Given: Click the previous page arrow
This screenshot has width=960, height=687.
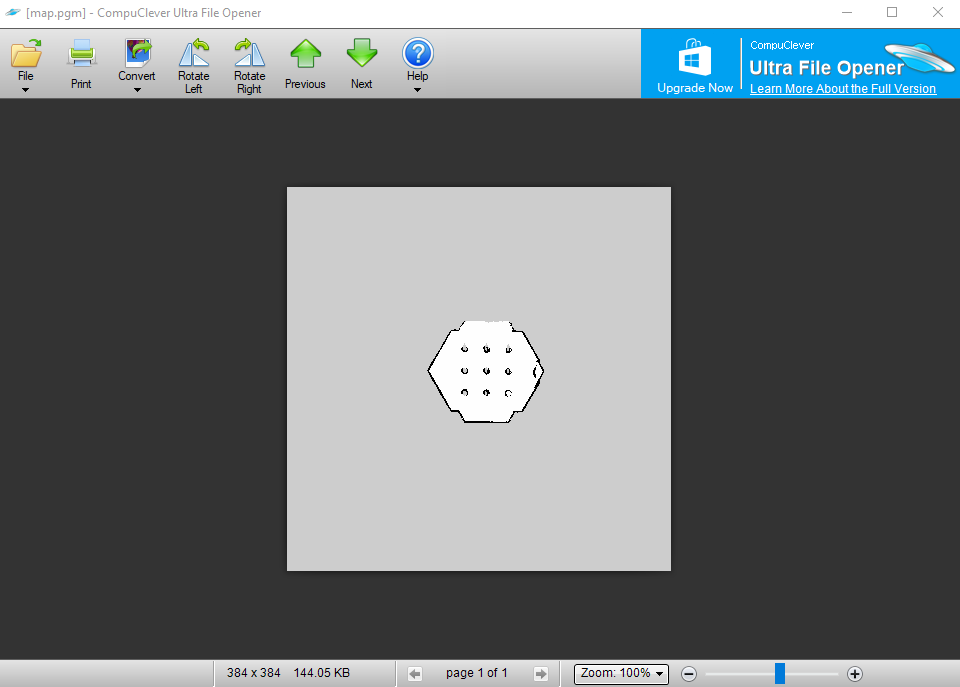Looking at the screenshot, I should (x=415, y=673).
